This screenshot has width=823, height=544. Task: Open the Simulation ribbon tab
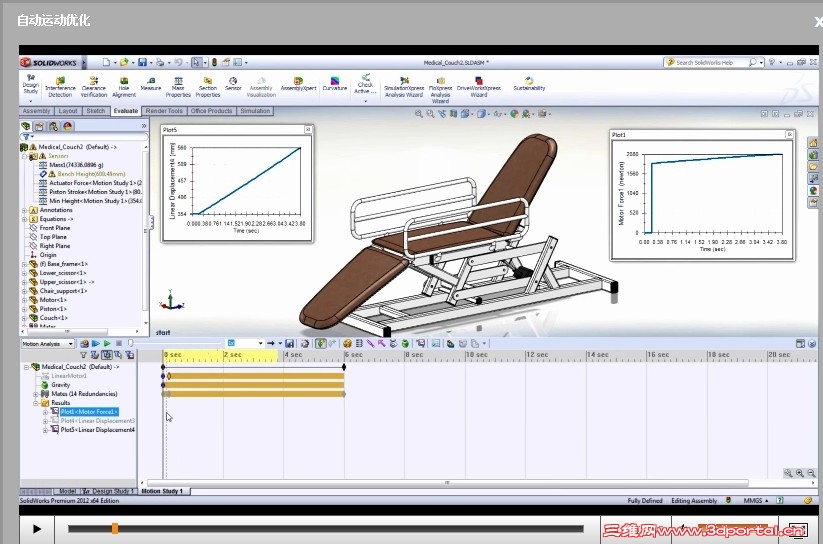255,111
